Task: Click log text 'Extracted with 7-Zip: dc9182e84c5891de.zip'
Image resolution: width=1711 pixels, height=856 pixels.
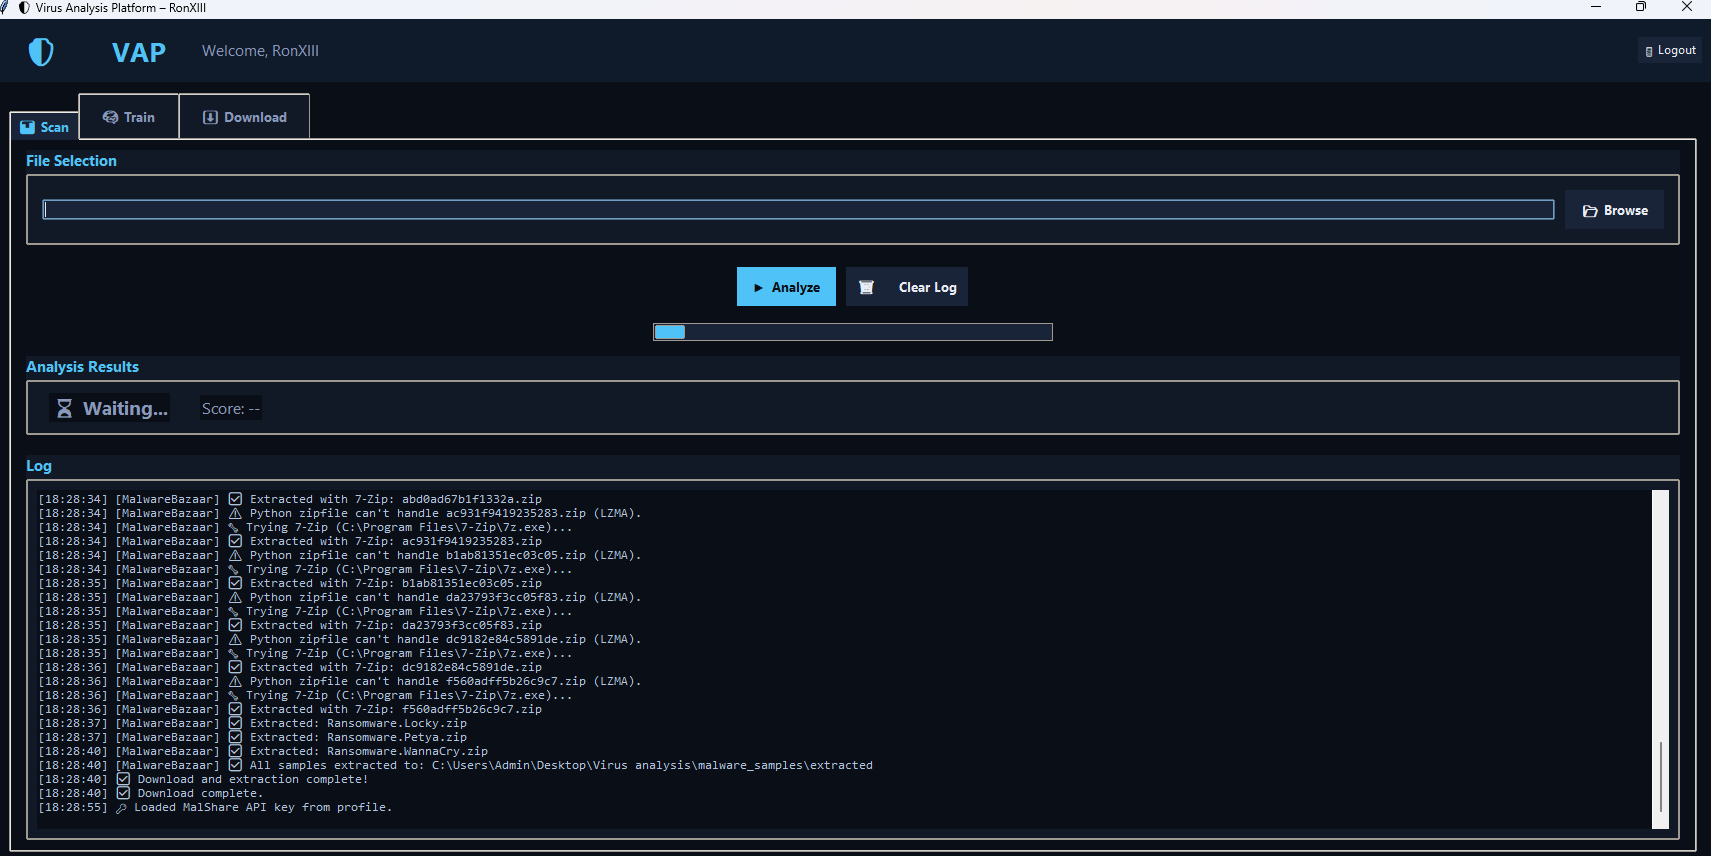Action: (x=396, y=667)
